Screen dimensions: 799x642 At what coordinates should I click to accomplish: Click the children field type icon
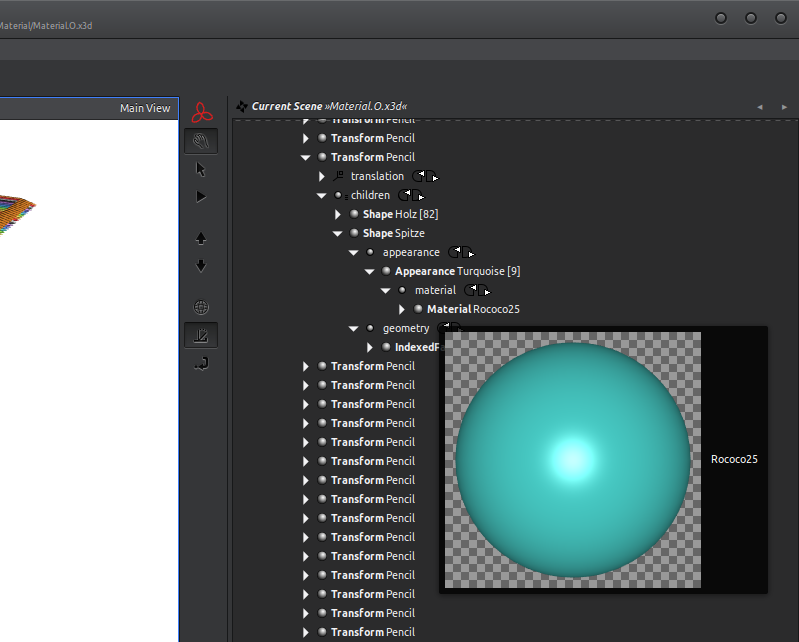tap(340, 195)
